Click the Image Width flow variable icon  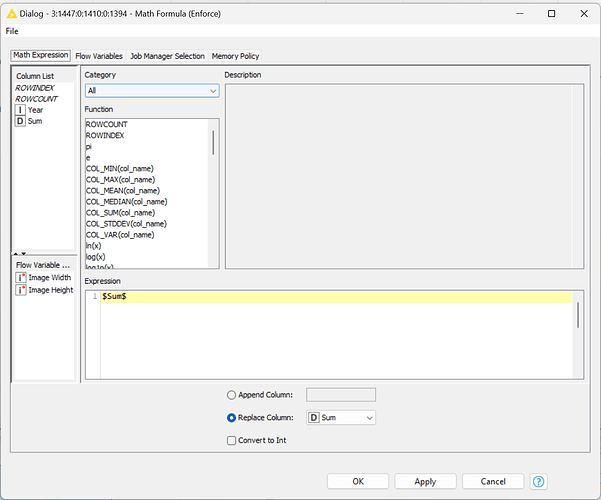(x=20, y=278)
